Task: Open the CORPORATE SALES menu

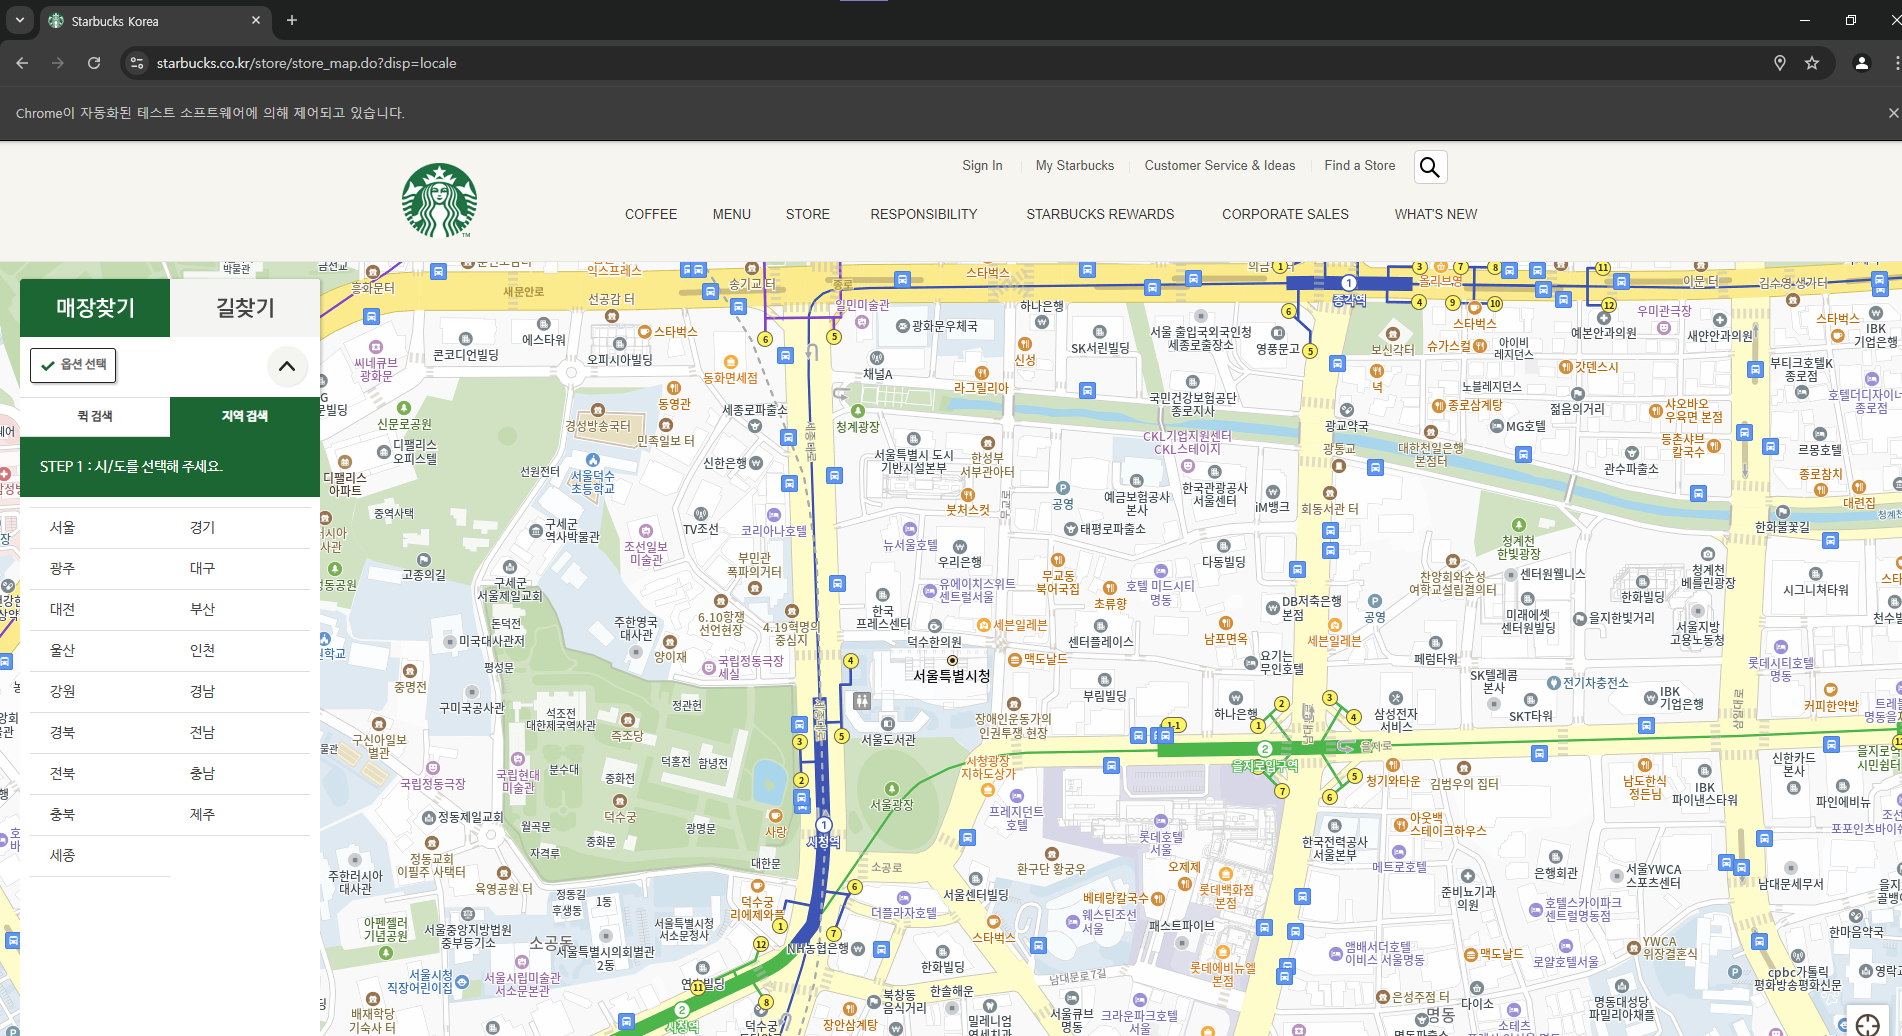Action: pyautogui.click(x=1285, y=214)
